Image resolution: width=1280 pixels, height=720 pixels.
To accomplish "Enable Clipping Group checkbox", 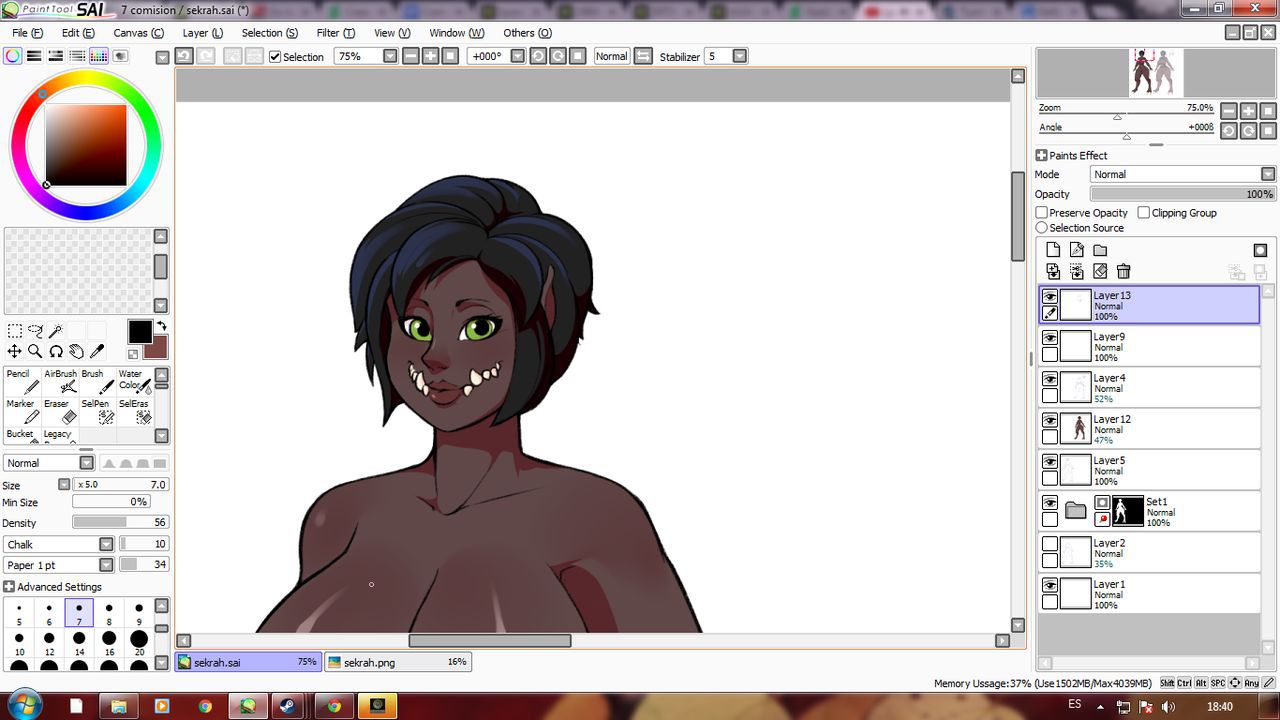I will click(x=1143, y=213).
